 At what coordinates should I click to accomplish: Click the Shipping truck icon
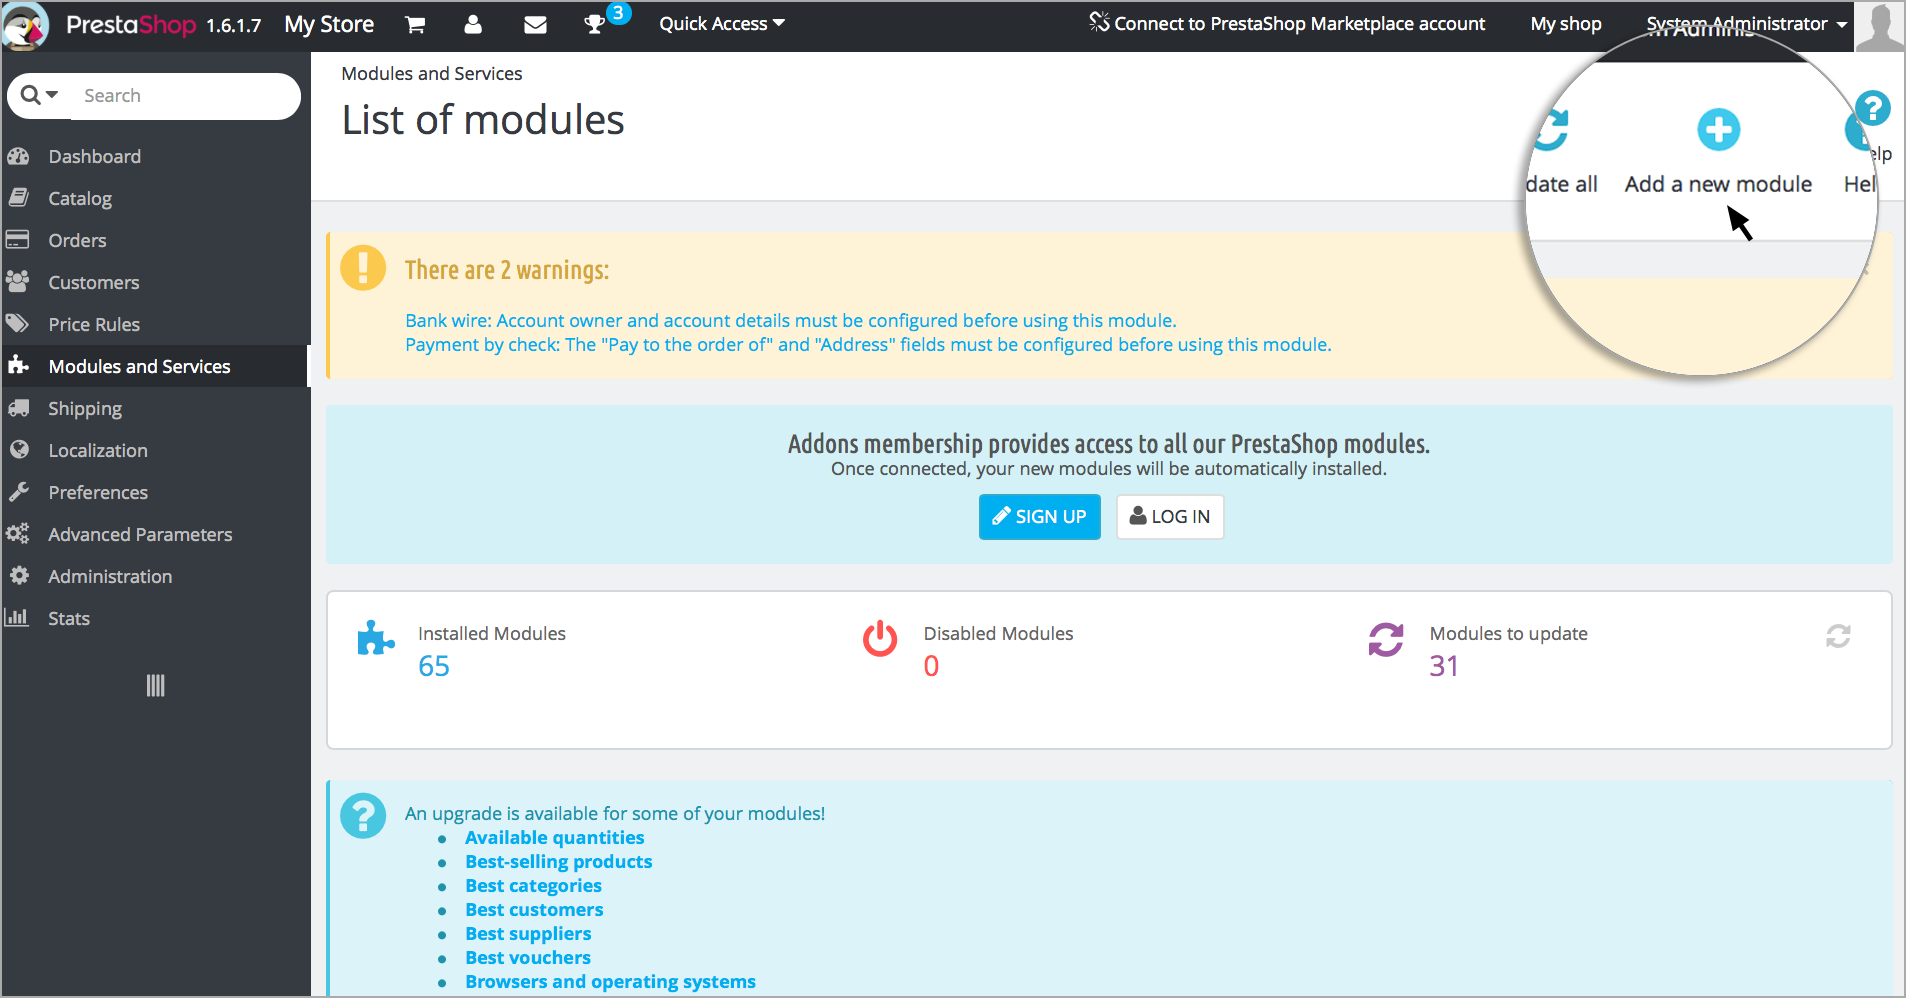[18, 408]
